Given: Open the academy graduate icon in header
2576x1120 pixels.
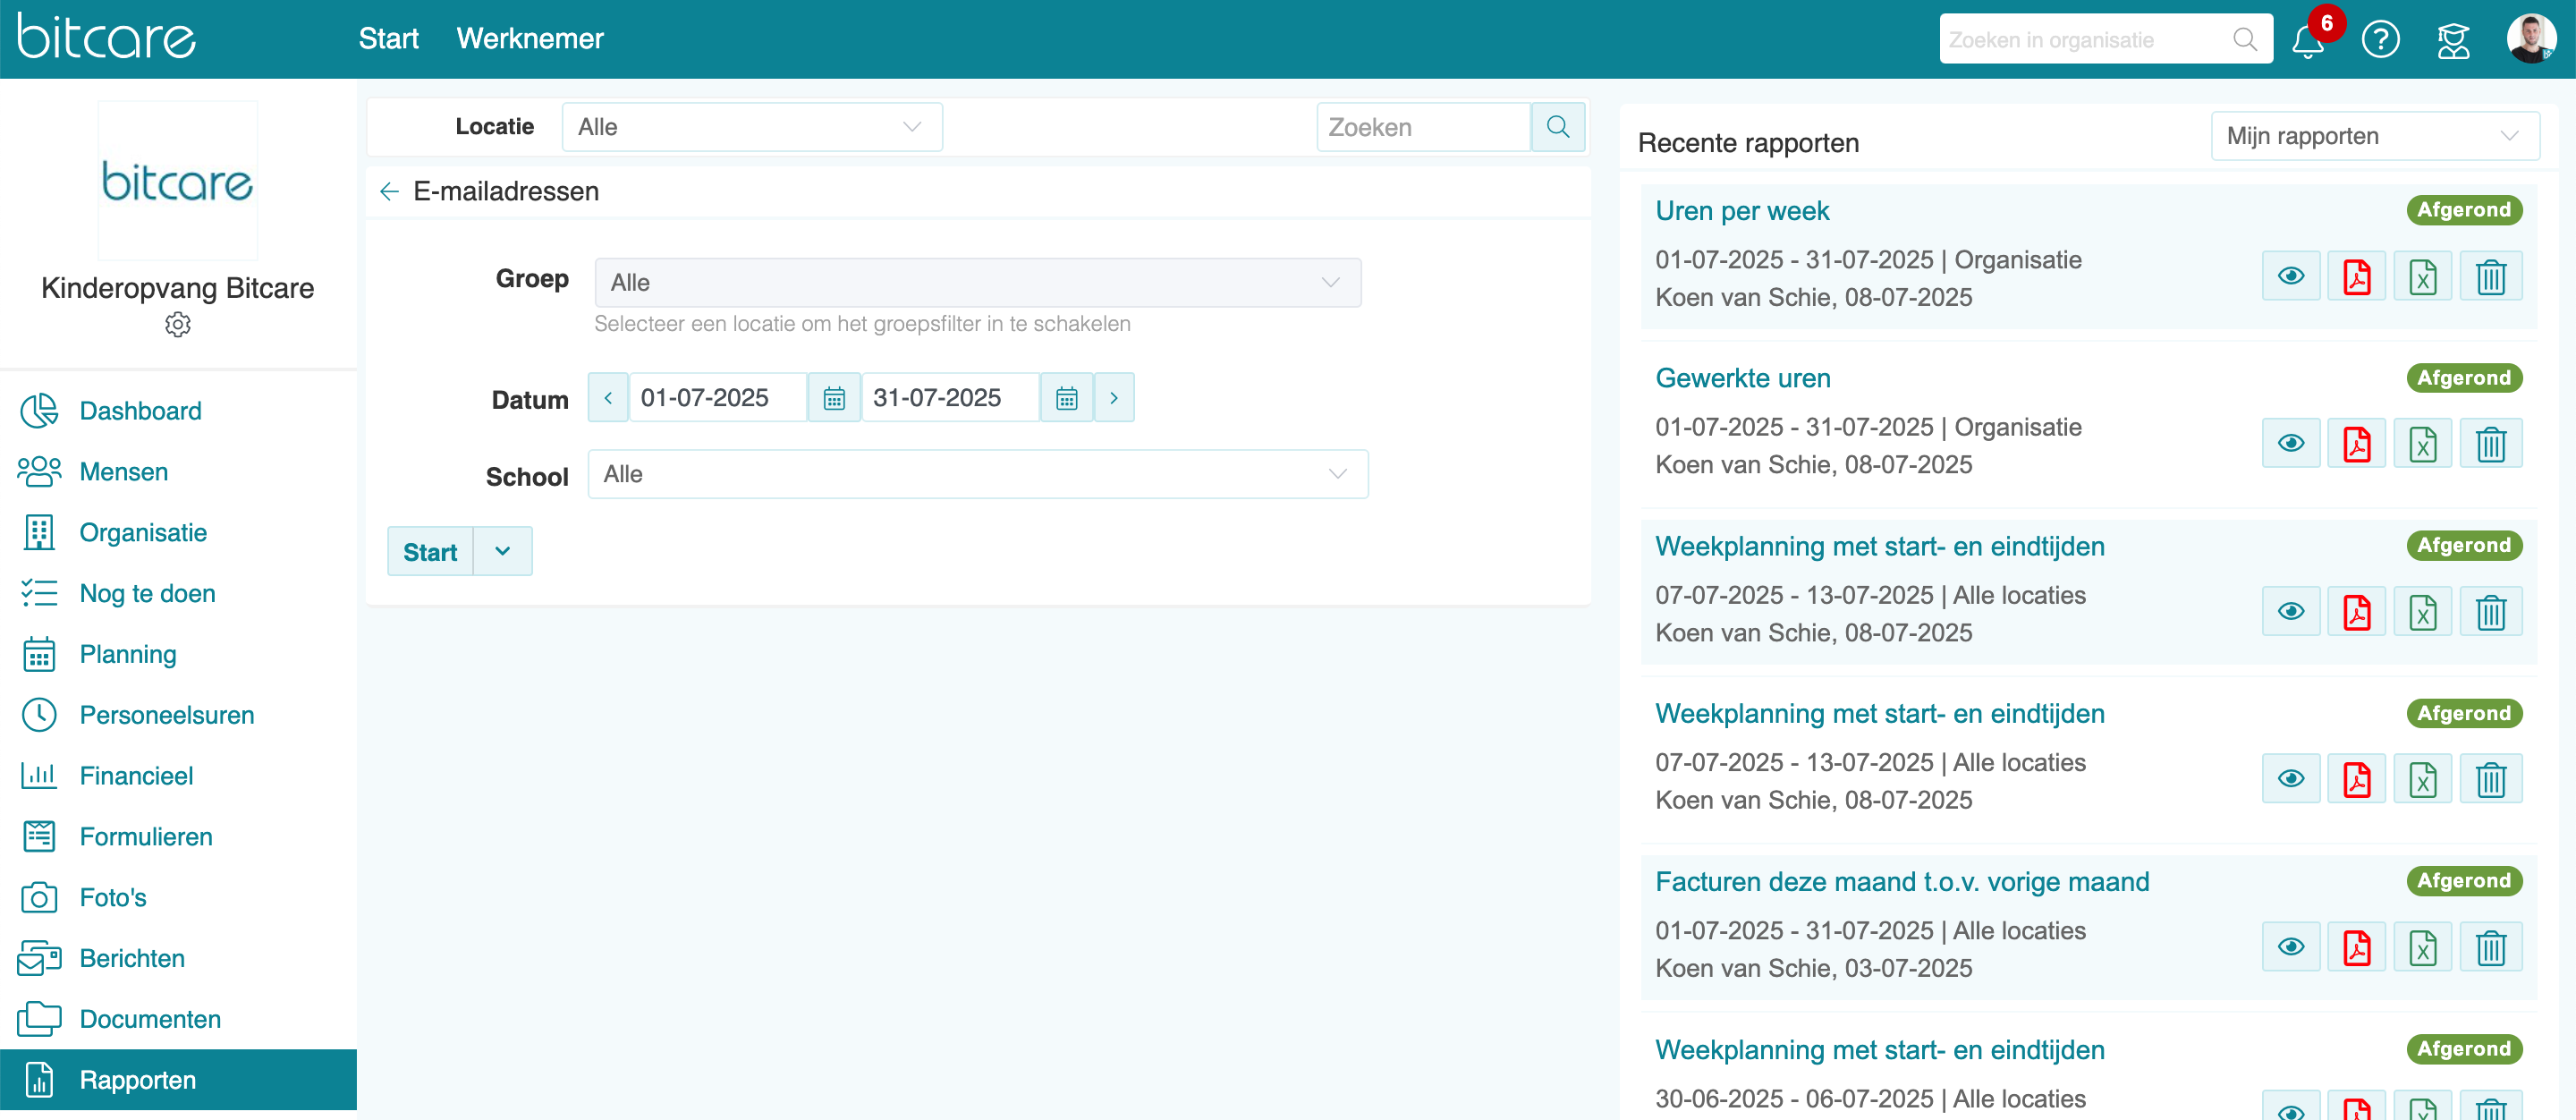Looking at the screenshot, I should tap(2453, 40).
